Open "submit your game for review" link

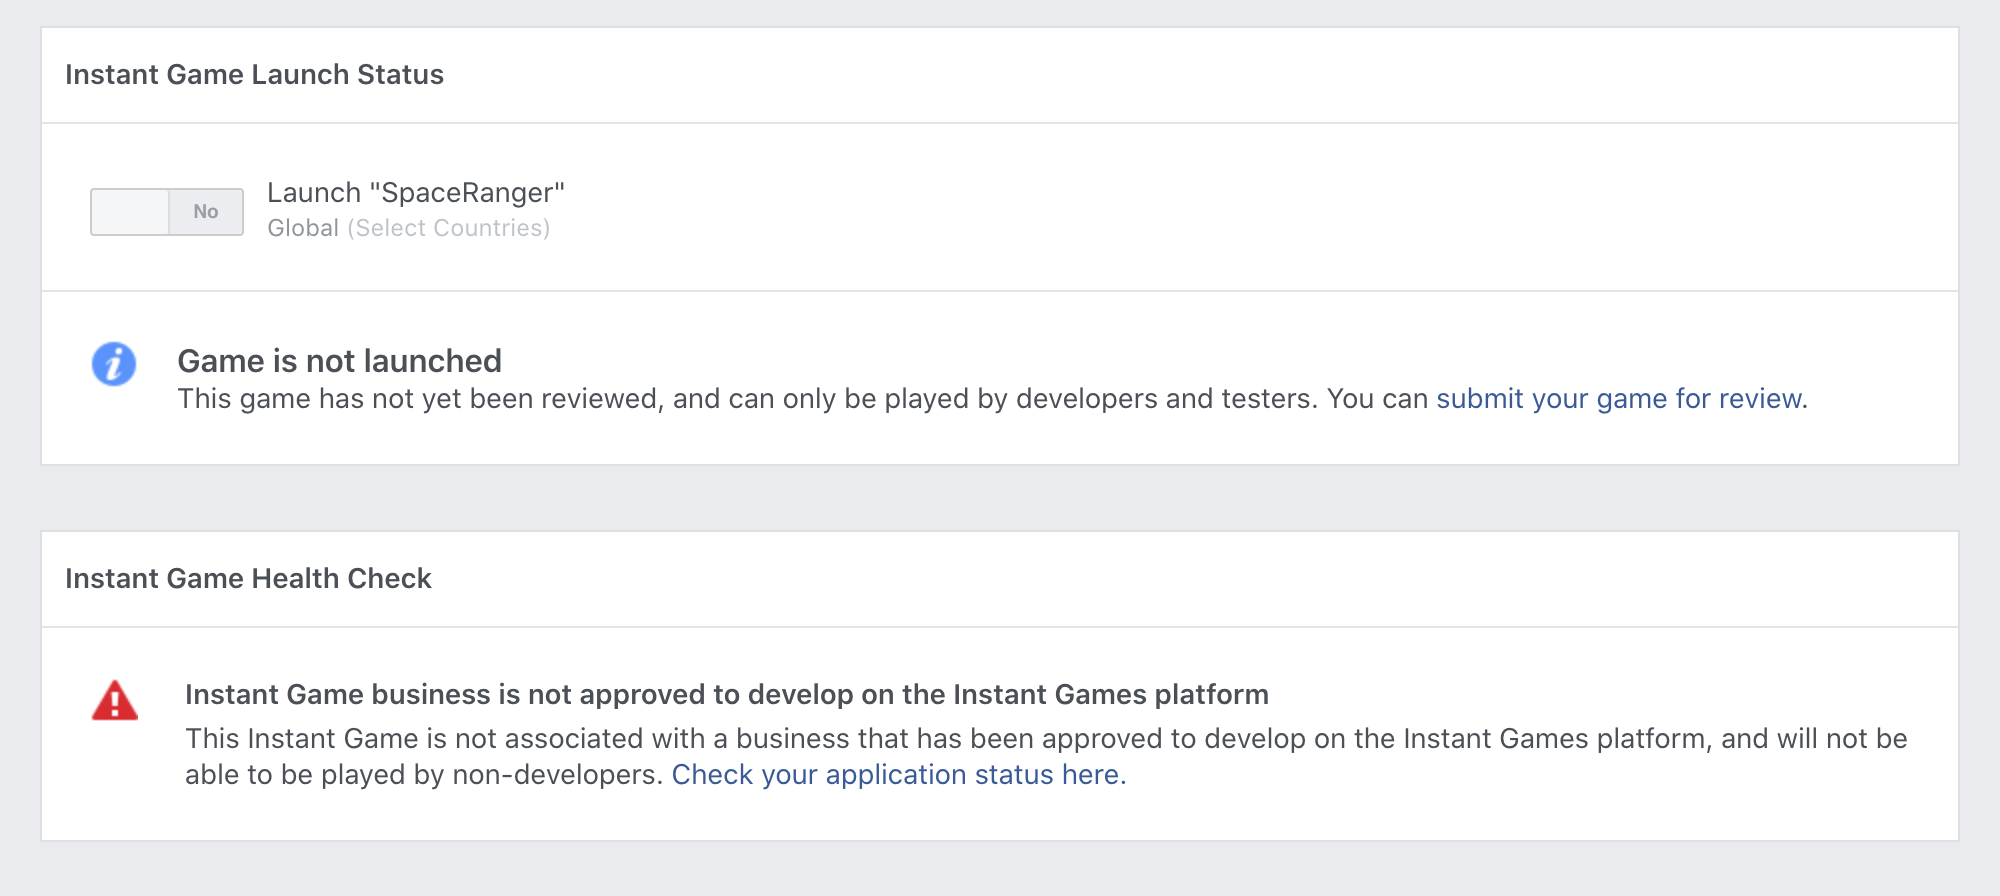coord(1619,399)
